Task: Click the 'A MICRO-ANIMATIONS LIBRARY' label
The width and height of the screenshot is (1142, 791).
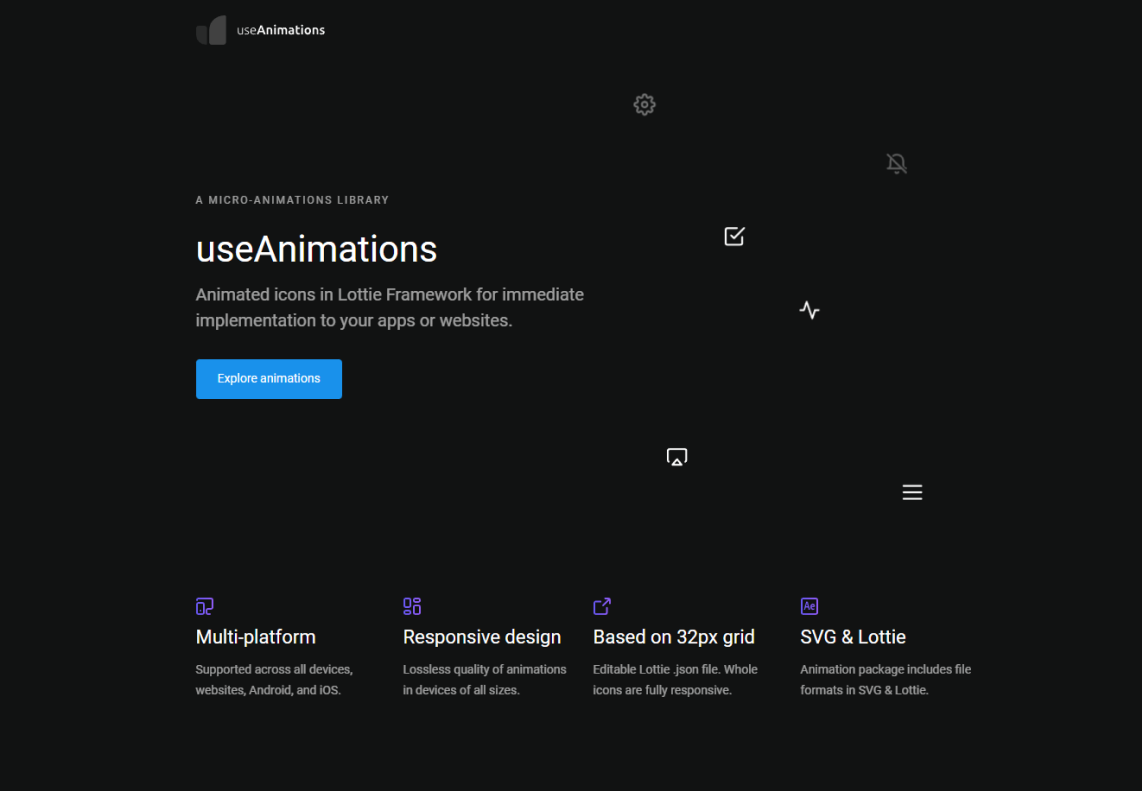Action: click(292, 200)
